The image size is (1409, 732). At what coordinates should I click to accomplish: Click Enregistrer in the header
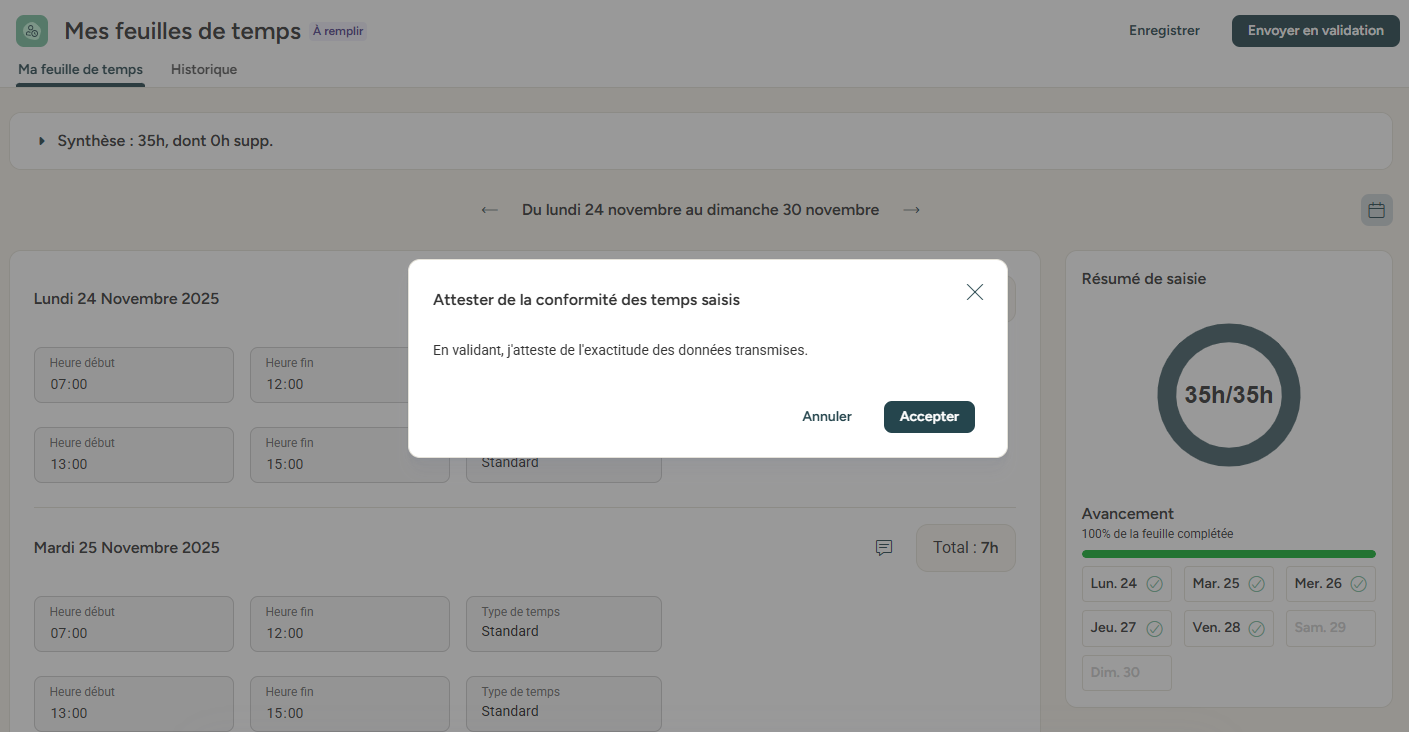1164,31
